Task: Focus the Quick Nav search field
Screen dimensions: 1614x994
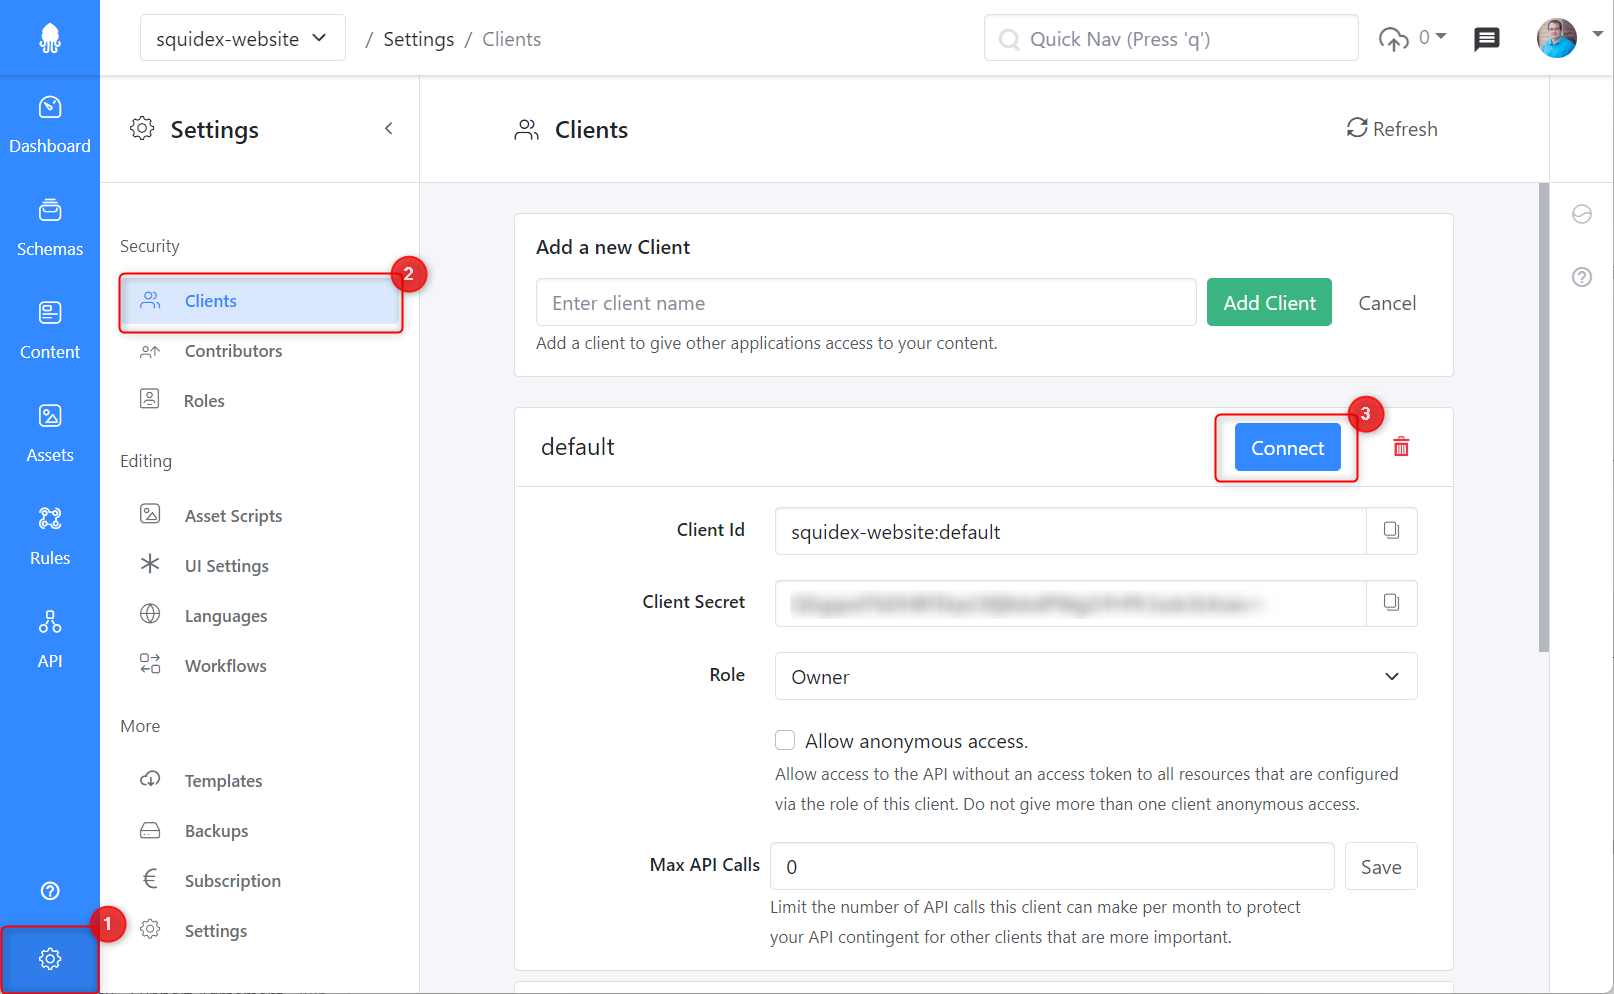Action: pos(1171,38)
